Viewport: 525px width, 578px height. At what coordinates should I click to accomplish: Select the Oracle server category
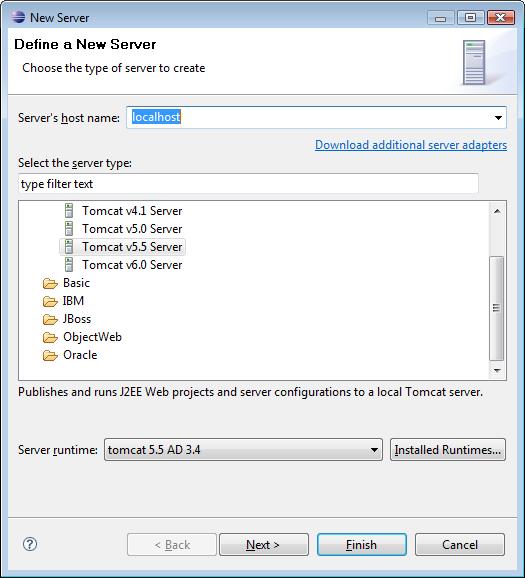coord(80,355)
